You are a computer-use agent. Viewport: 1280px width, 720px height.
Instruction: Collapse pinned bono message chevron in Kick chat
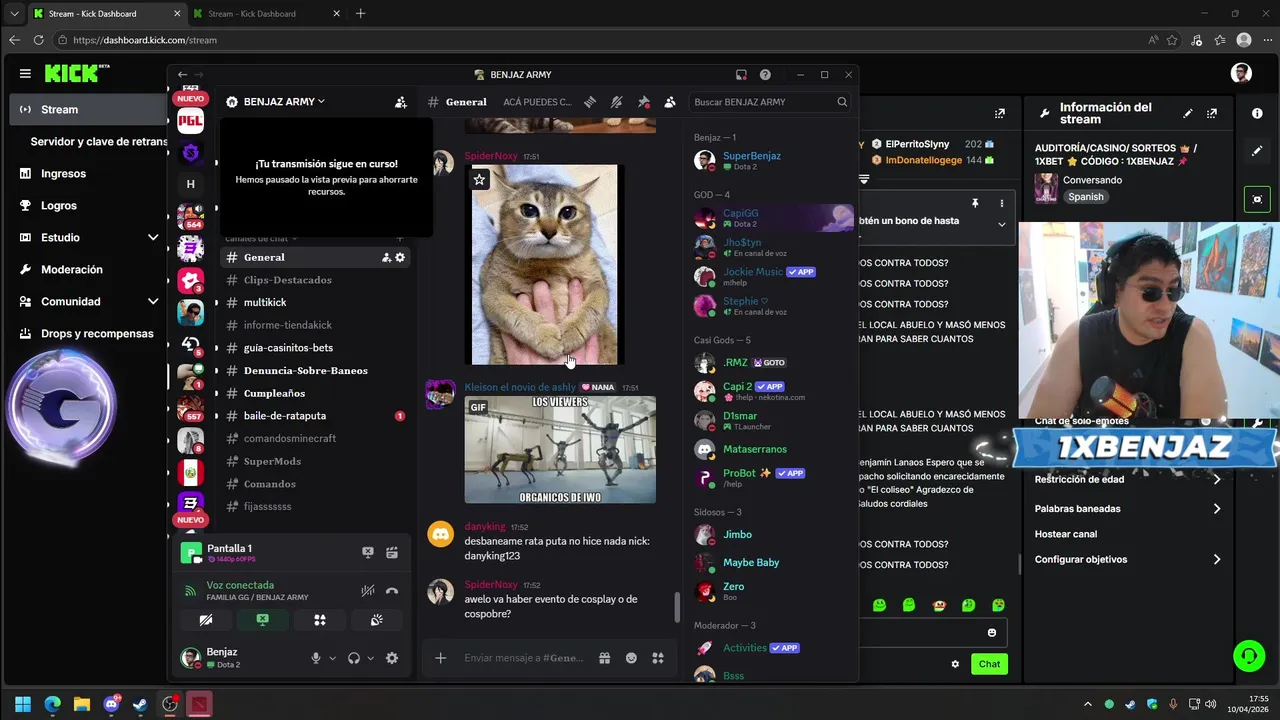1002,225
